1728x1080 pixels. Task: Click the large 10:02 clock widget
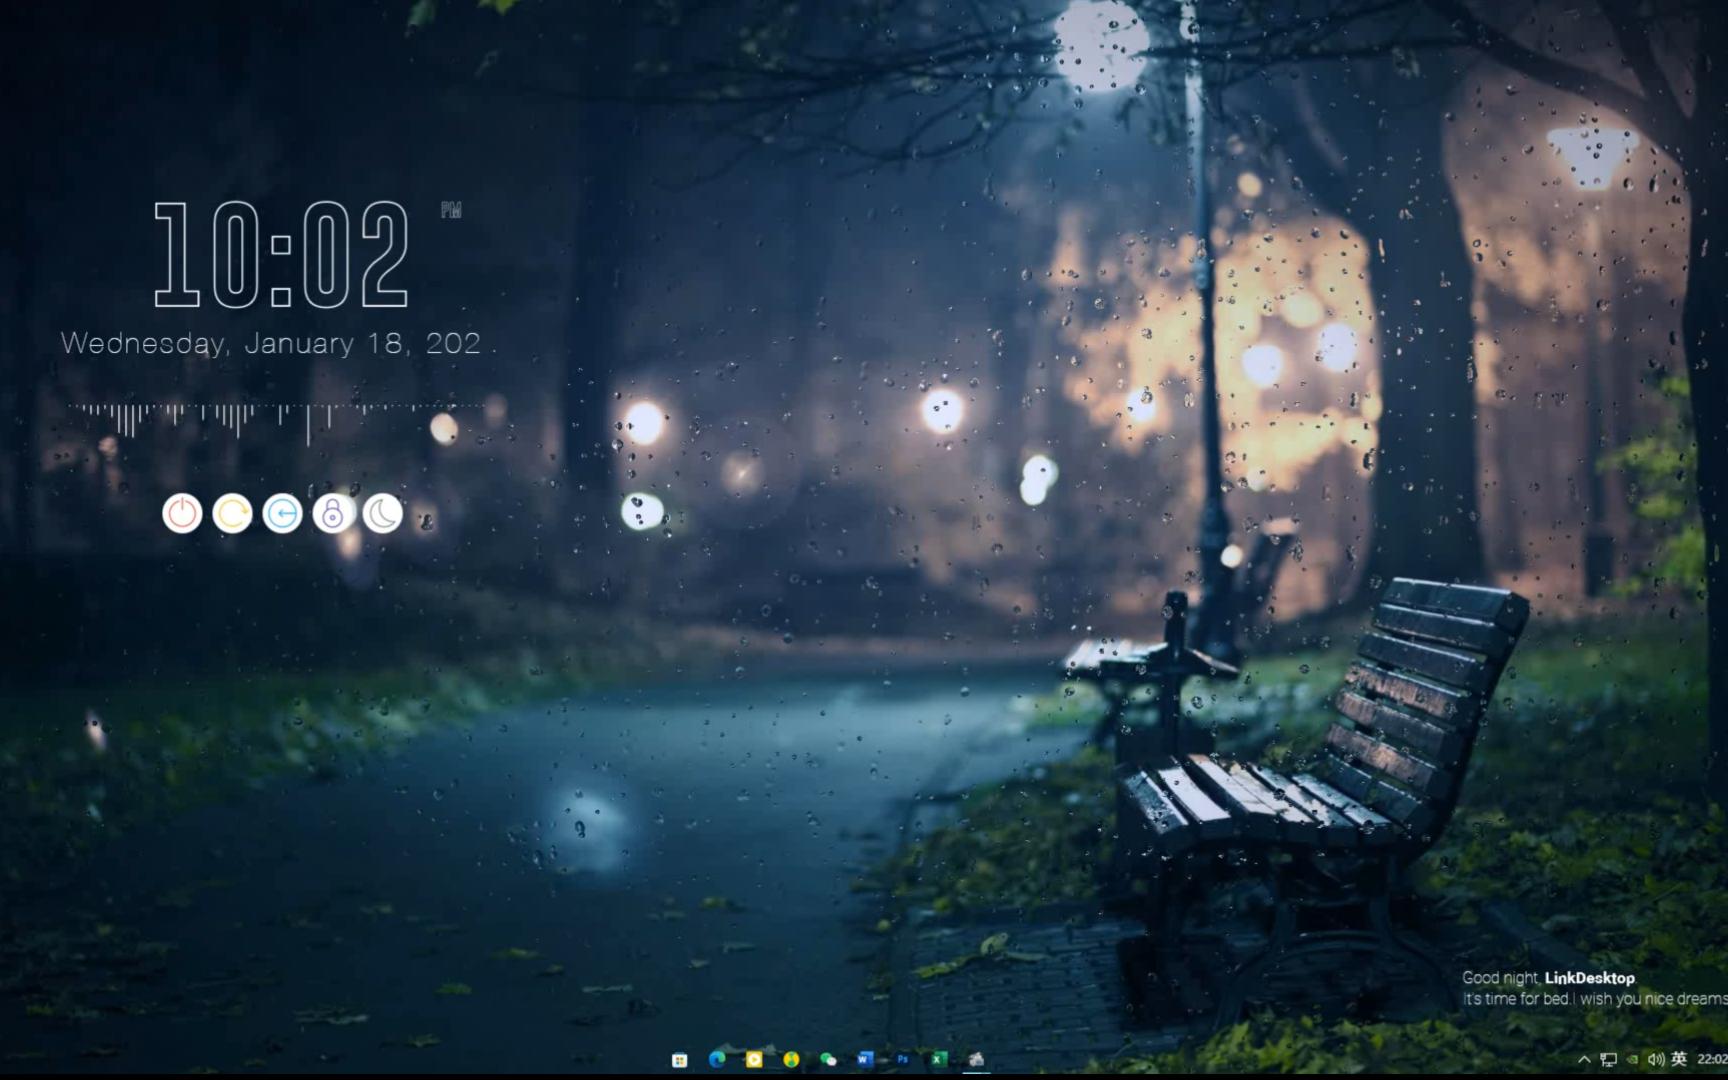coord(281,254)
